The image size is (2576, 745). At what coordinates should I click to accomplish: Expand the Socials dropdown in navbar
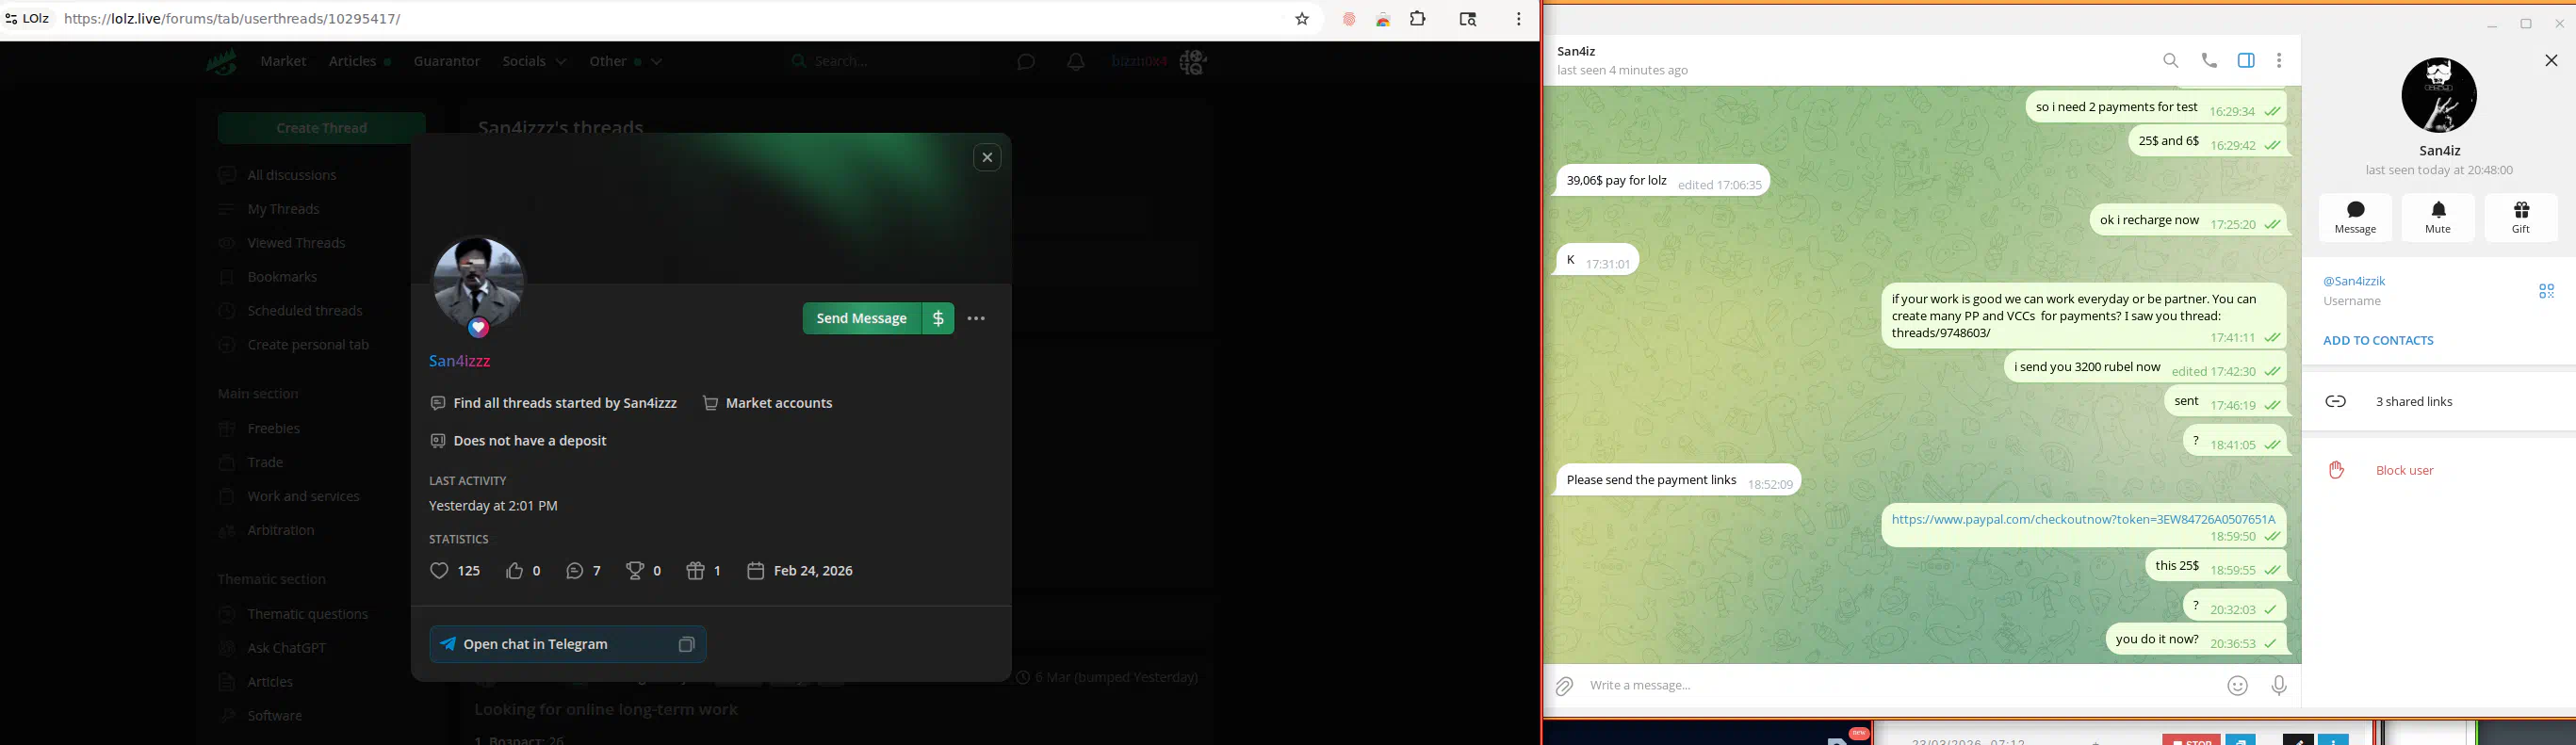[534, 62]
